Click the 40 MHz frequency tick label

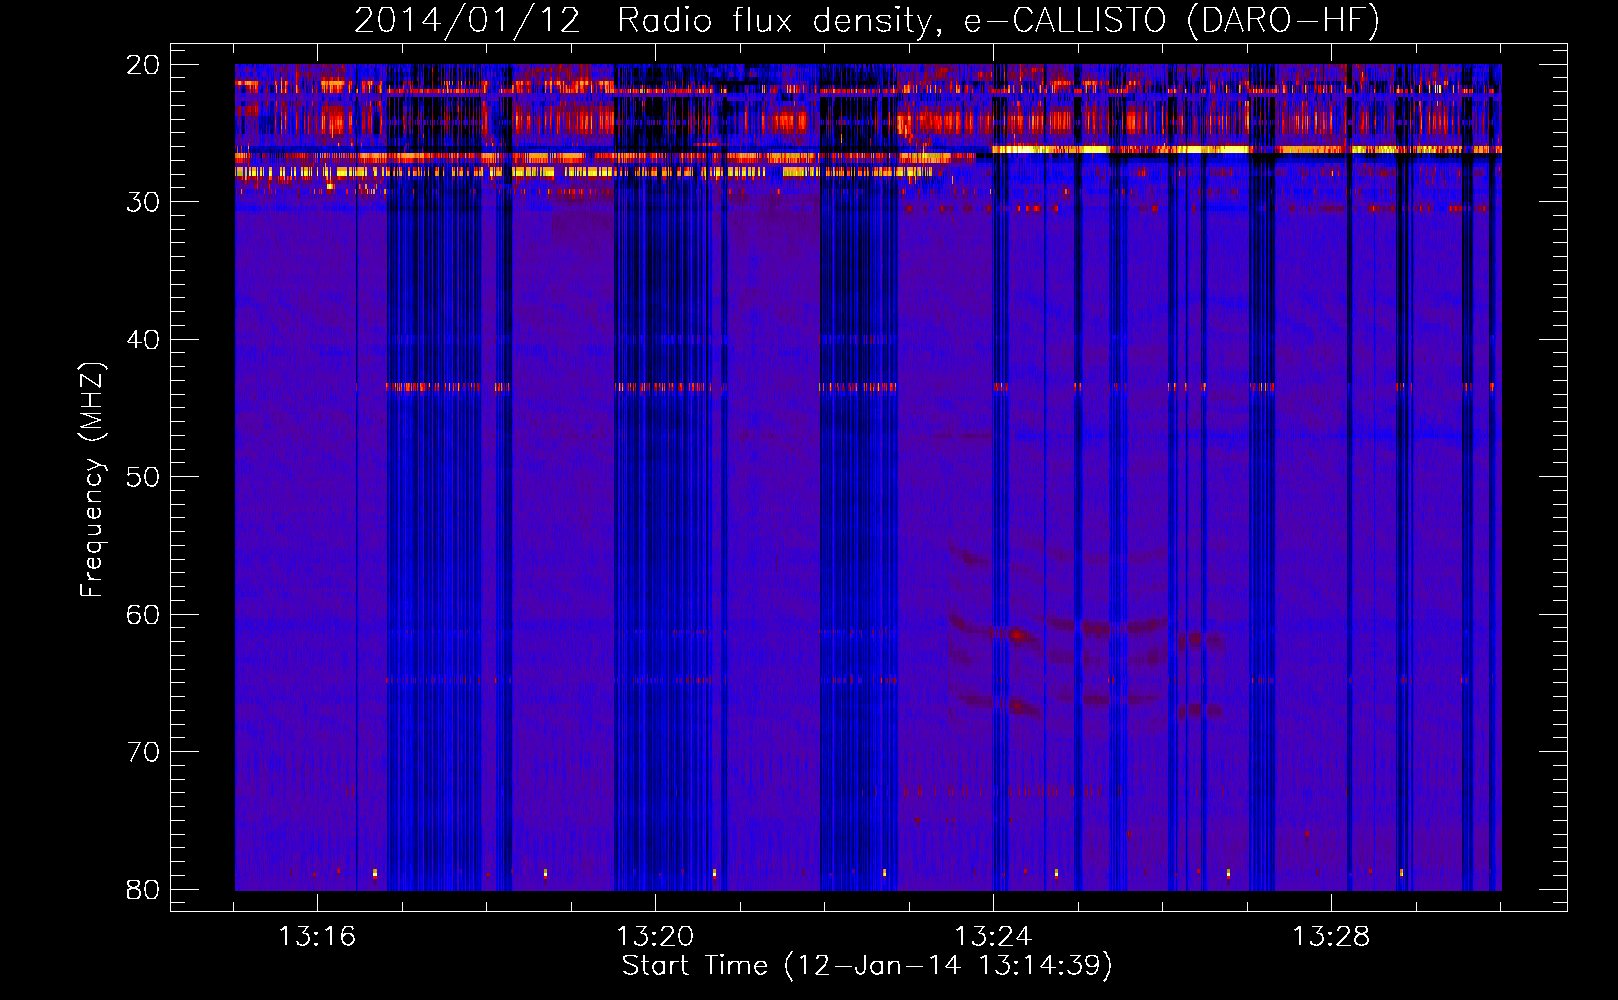[x=143, y=340]
